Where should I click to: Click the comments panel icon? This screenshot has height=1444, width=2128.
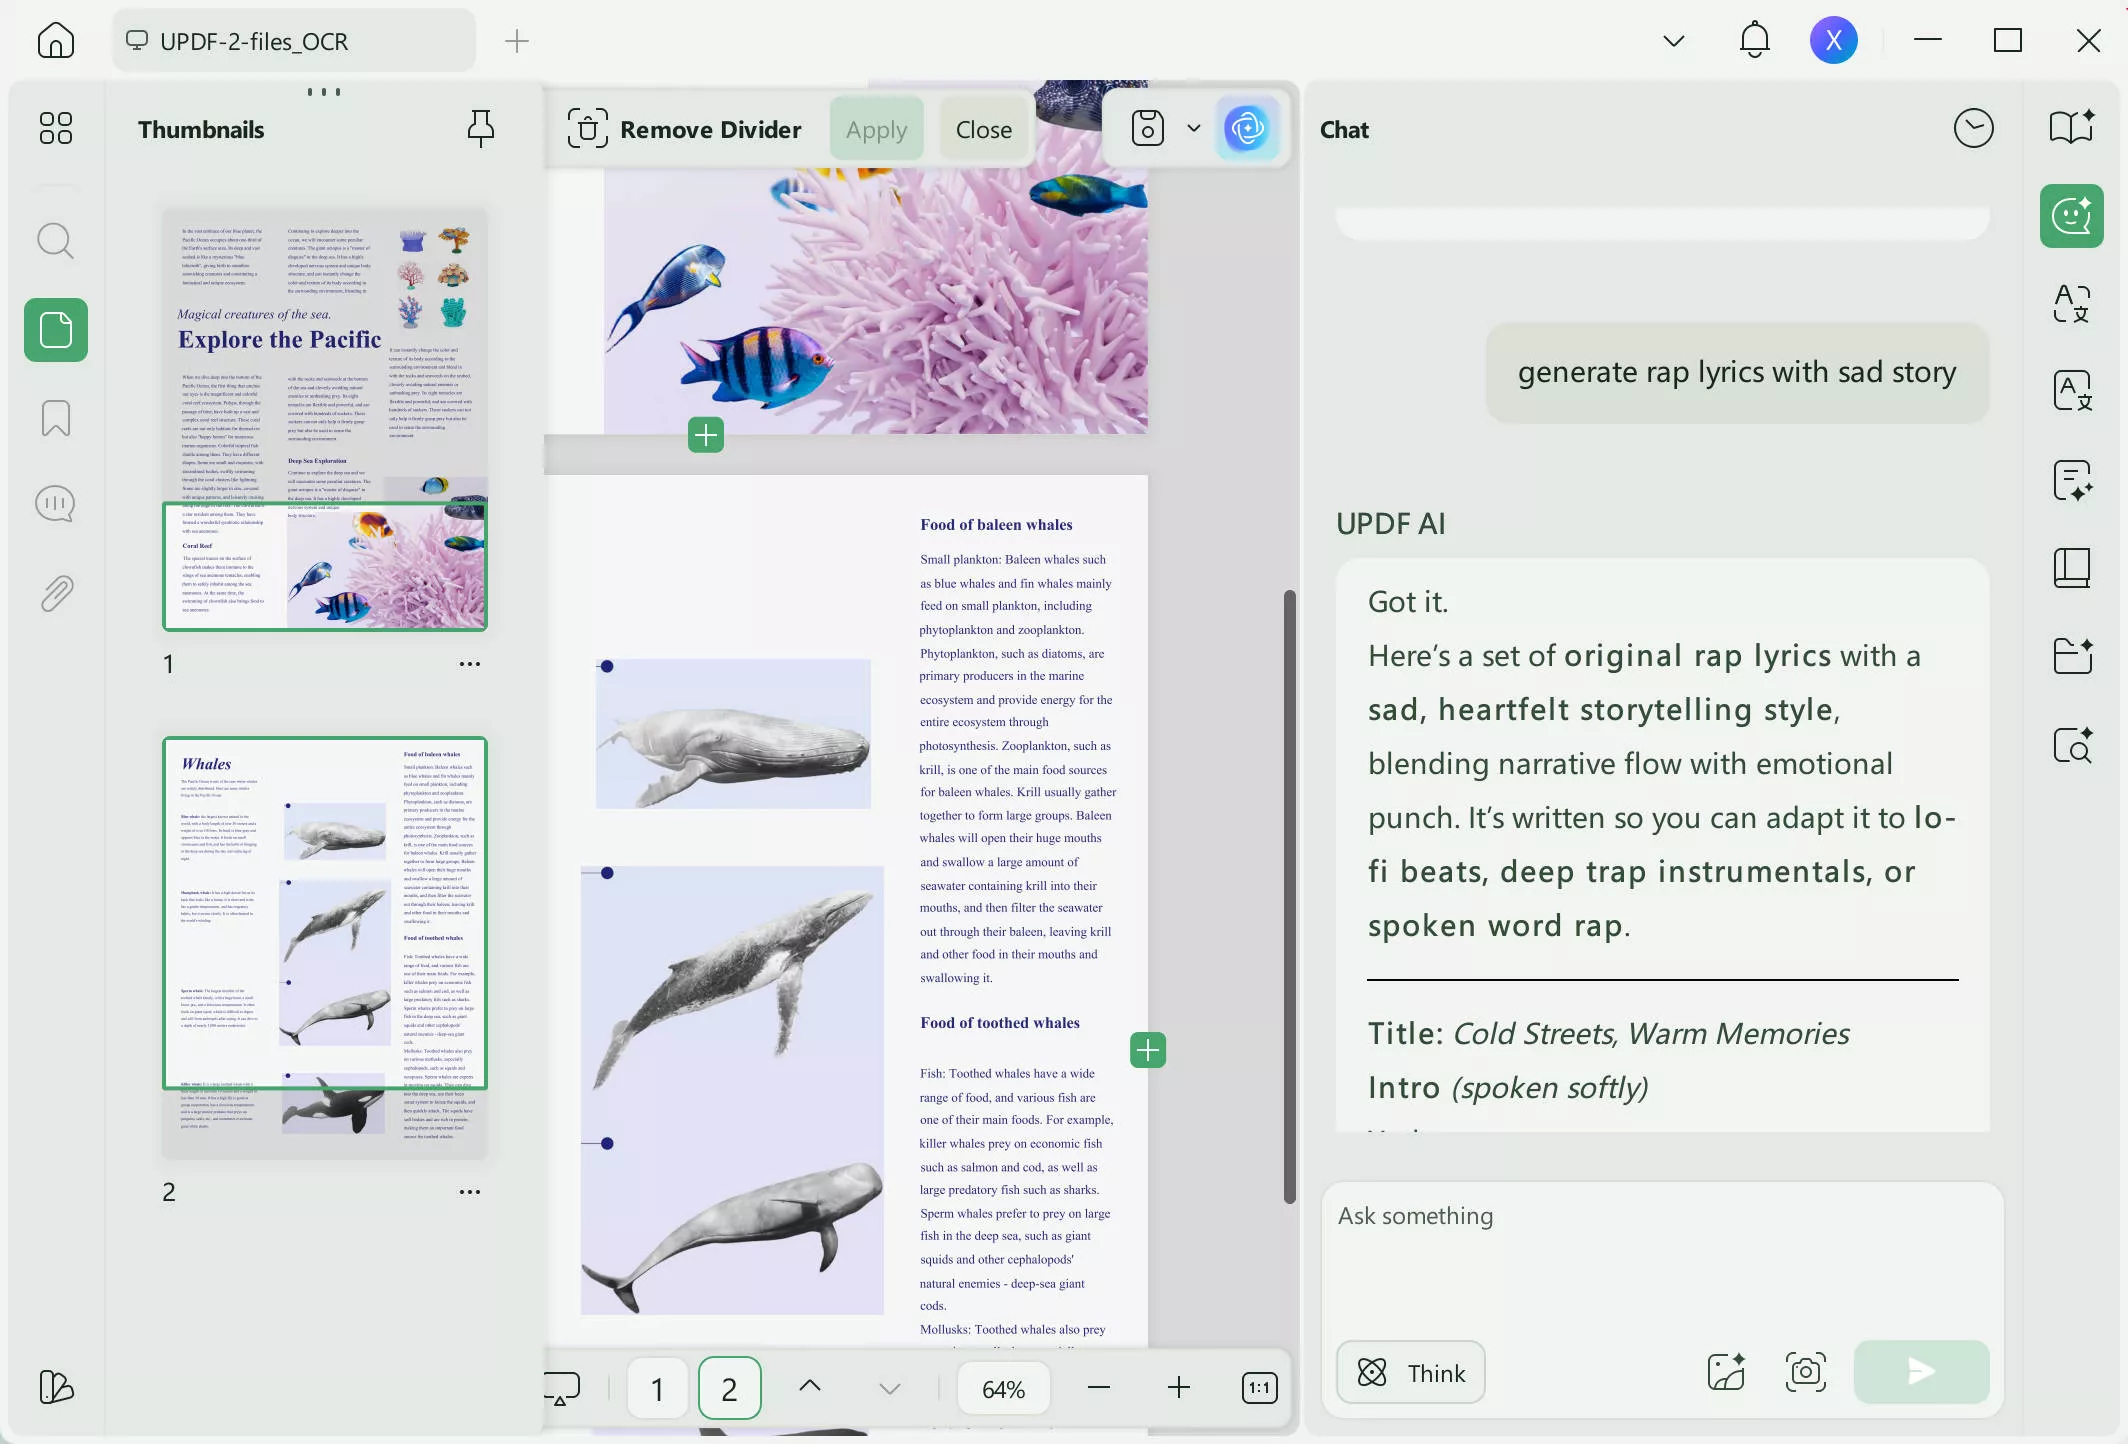pos(55,504)
